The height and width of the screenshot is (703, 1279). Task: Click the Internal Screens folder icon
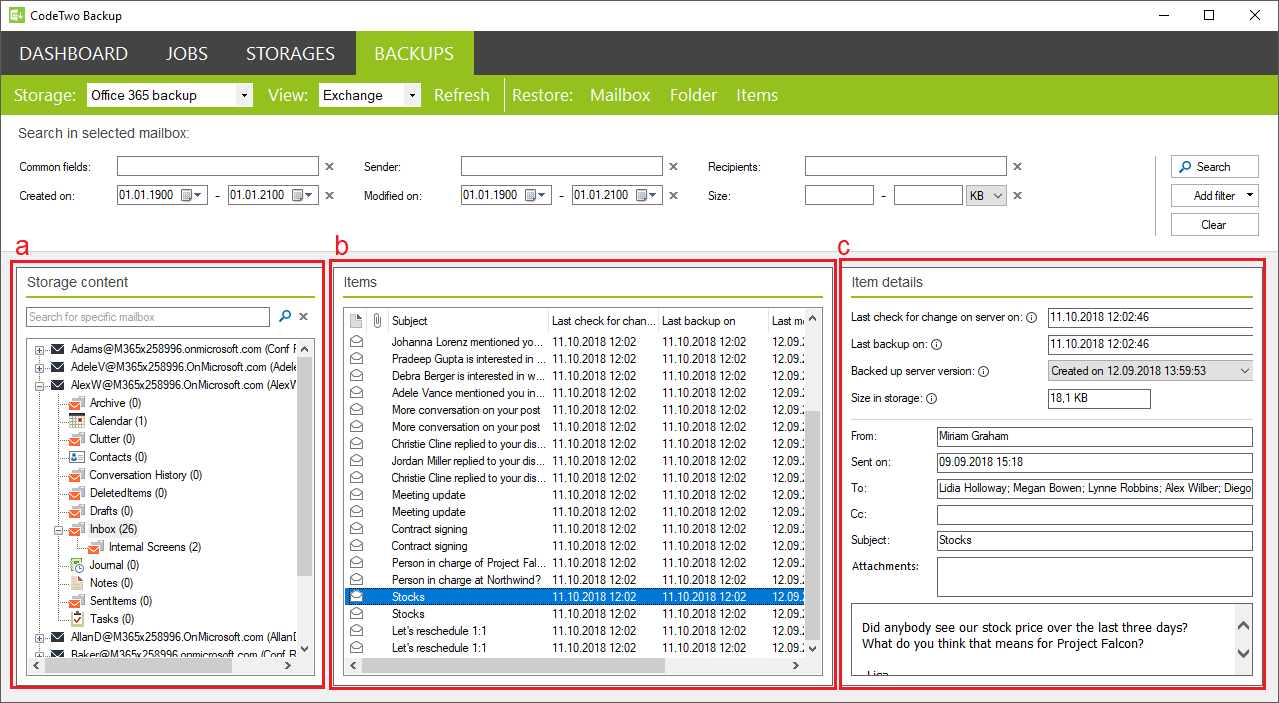pyautogui.click(x=95, y=547)
